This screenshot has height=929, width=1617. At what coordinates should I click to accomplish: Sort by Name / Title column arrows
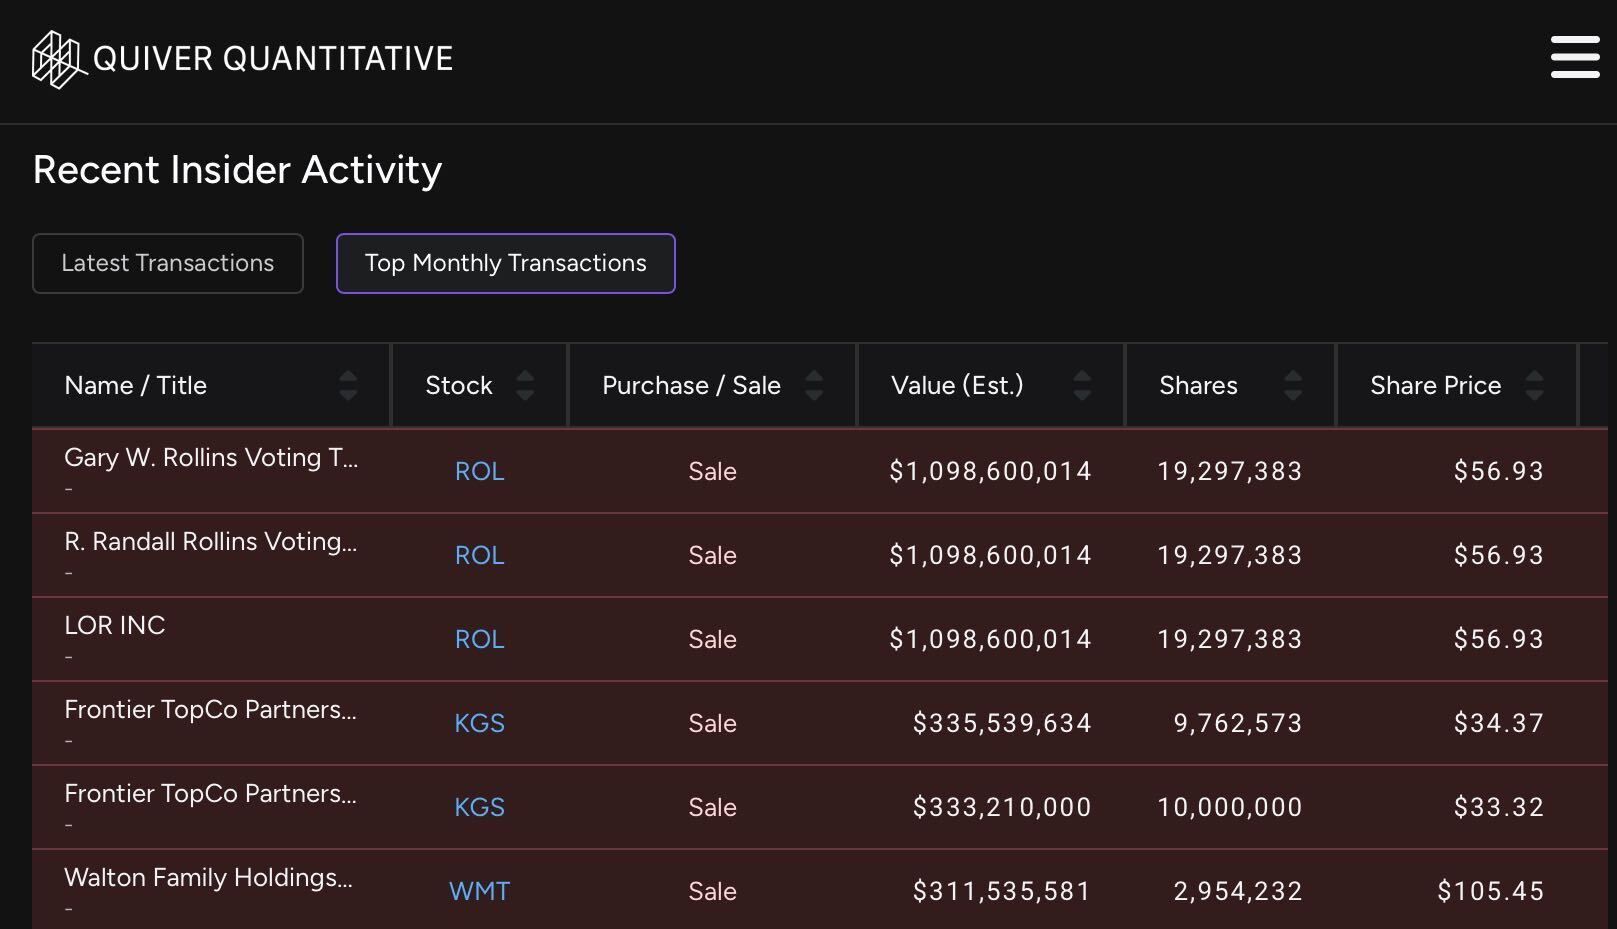pos(348,386)
